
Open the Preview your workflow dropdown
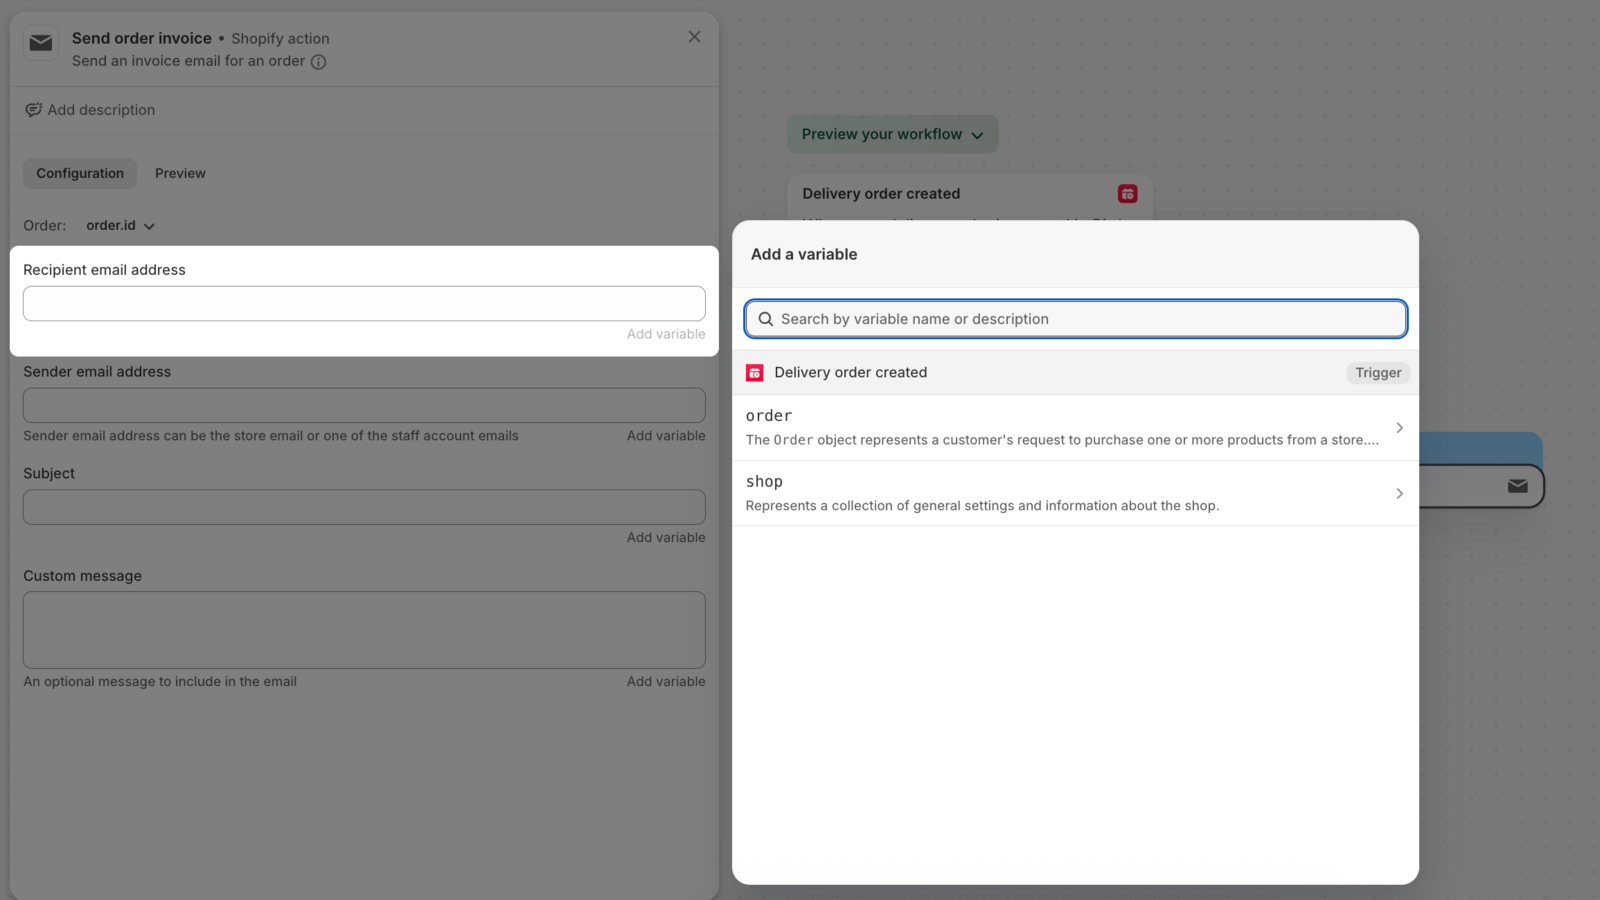tap(892, 134)
